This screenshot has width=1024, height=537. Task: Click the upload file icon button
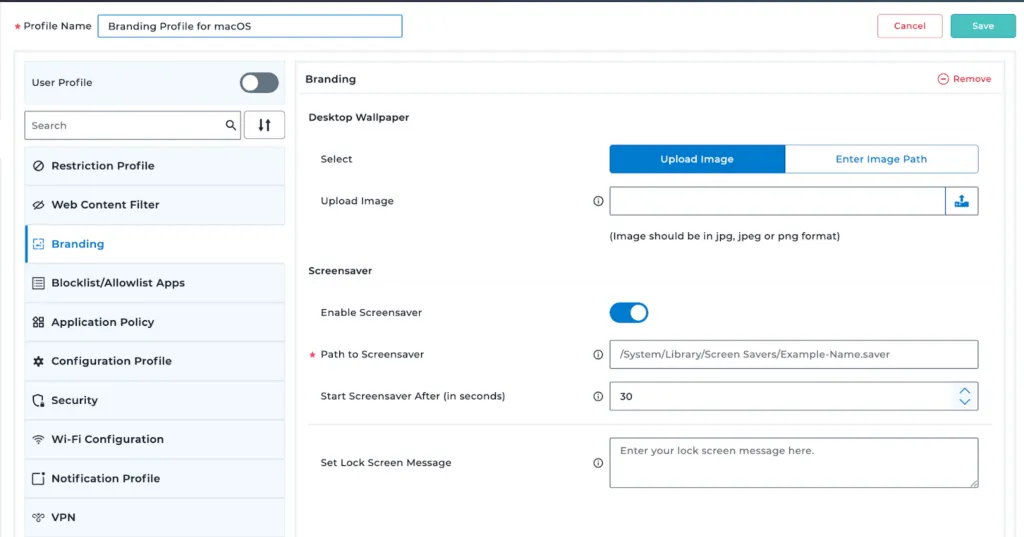961,201
